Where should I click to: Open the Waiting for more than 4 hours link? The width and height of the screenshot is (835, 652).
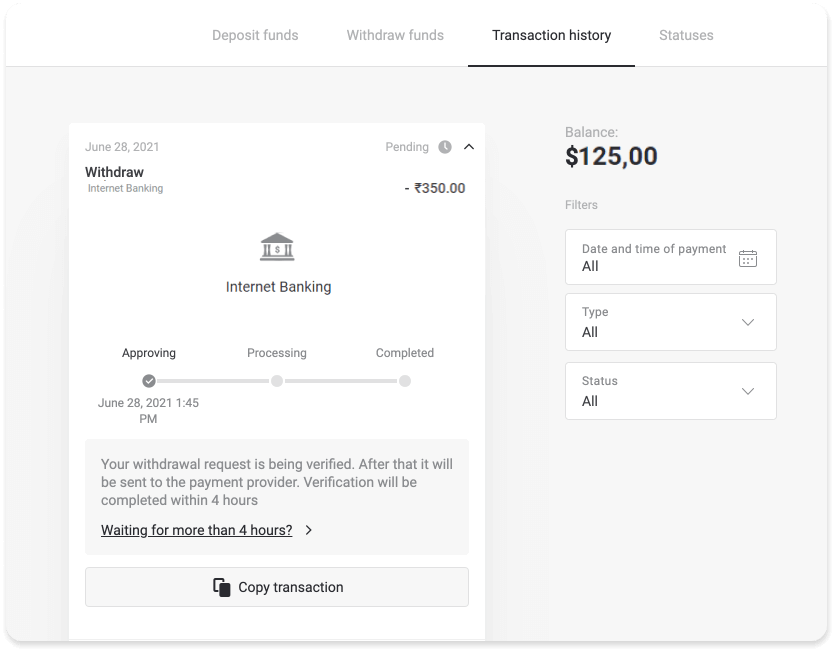point(196,530)
